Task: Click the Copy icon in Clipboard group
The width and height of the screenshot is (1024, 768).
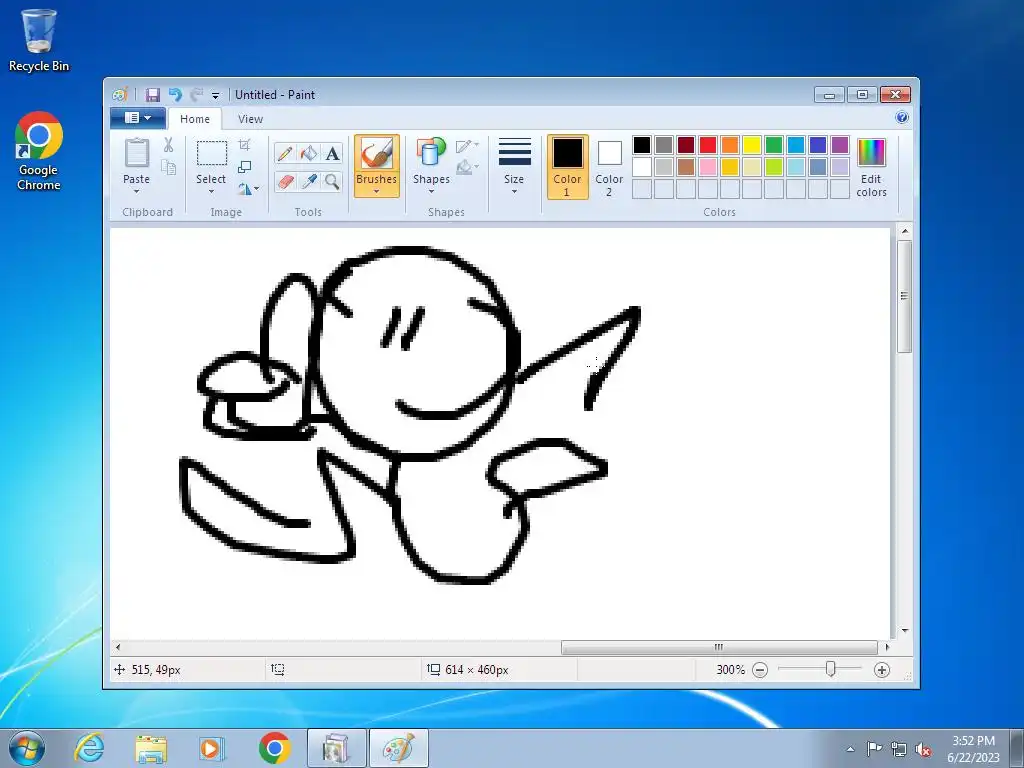Action: [168, 168]
